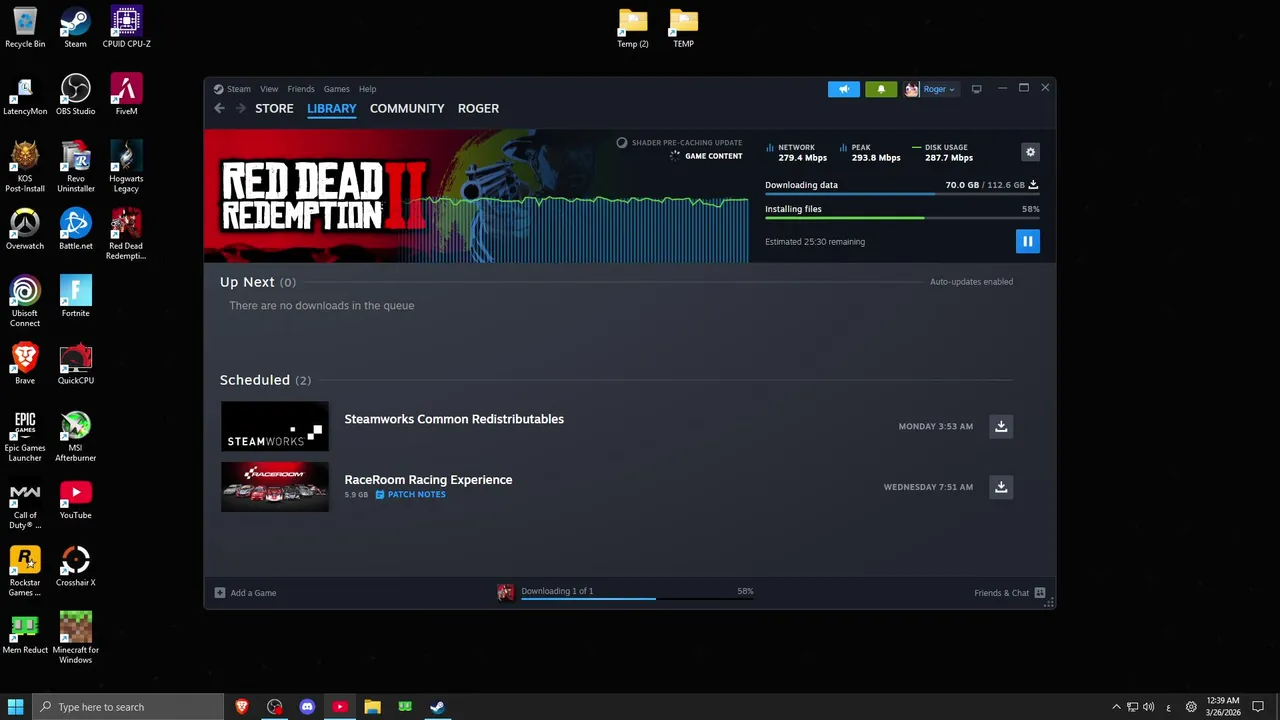Image resolution: width=1280 pixels, height=720 pixels.
Task: Select Ubisoft Connect desktop icon
Action: point(25,302)
